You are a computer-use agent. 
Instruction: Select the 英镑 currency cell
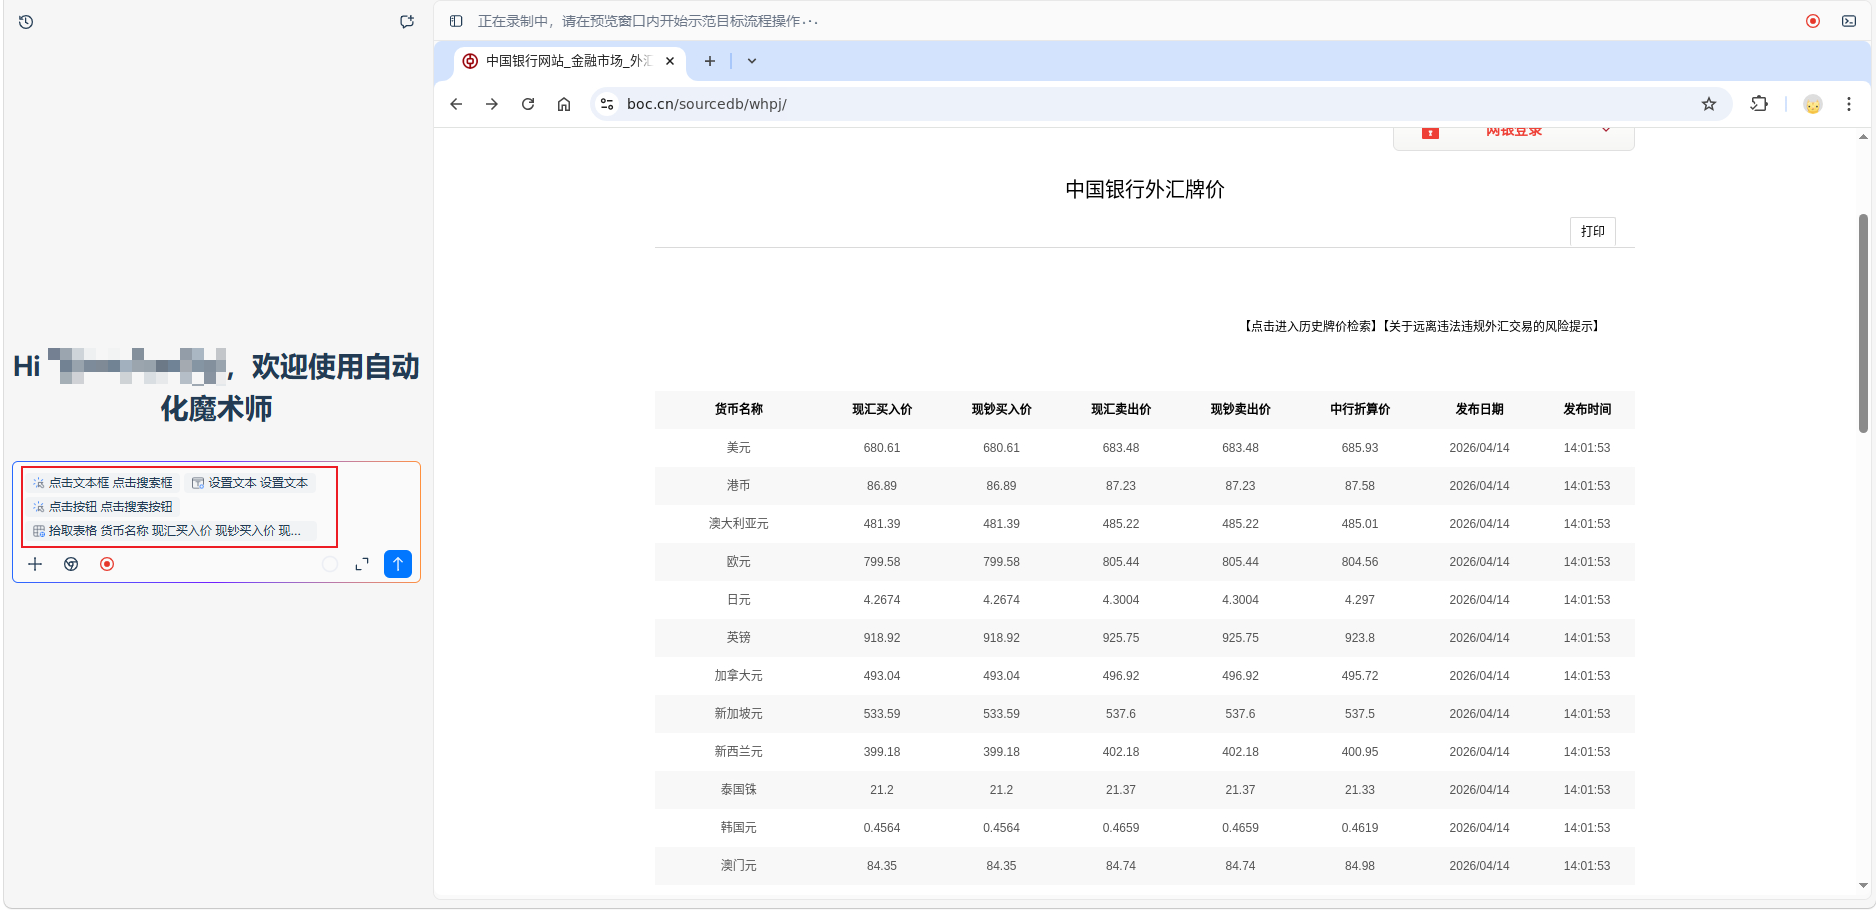coord(739,638)
